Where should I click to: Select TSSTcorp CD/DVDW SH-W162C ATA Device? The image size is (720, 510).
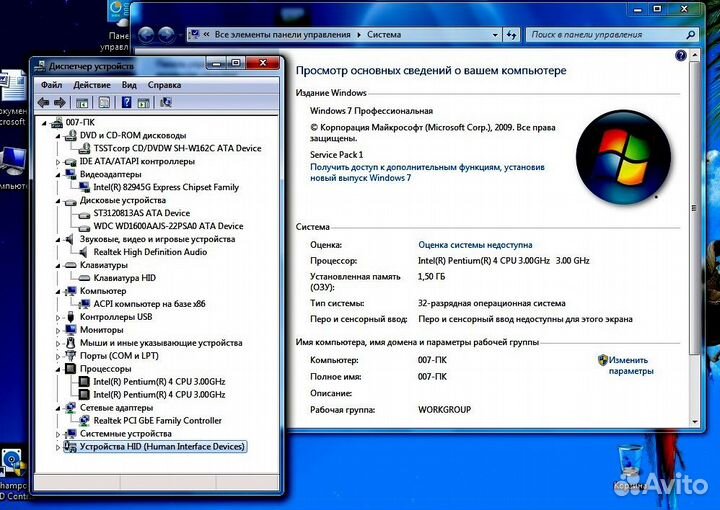177,148
